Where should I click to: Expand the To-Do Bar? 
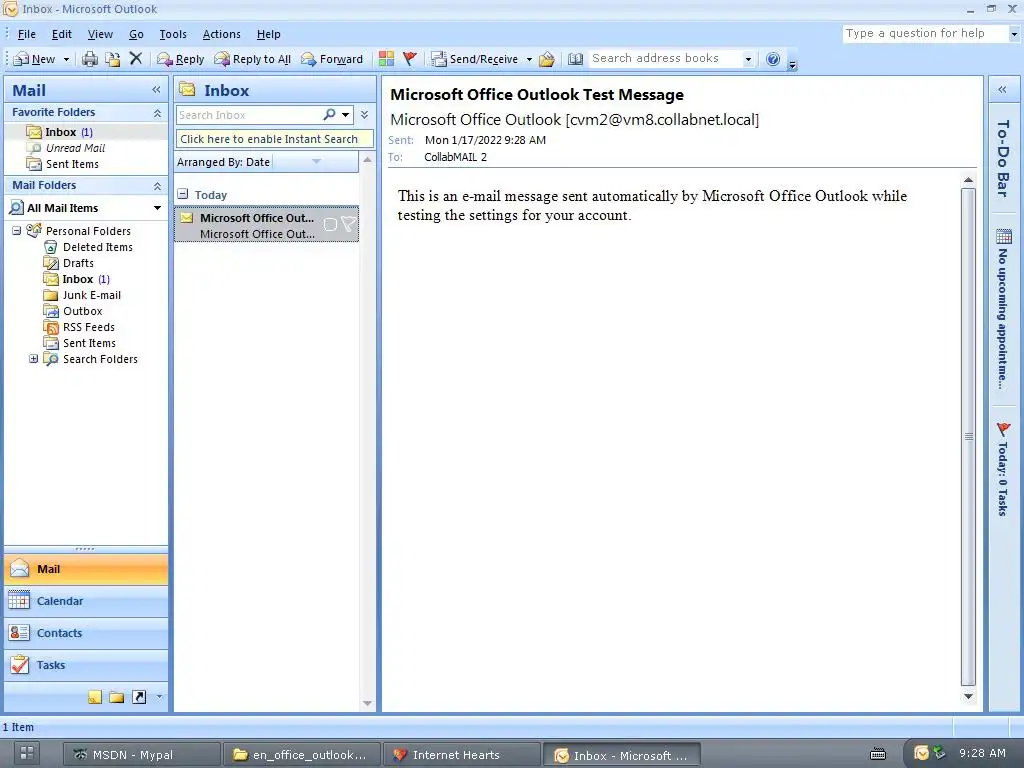pos(1002,89)
